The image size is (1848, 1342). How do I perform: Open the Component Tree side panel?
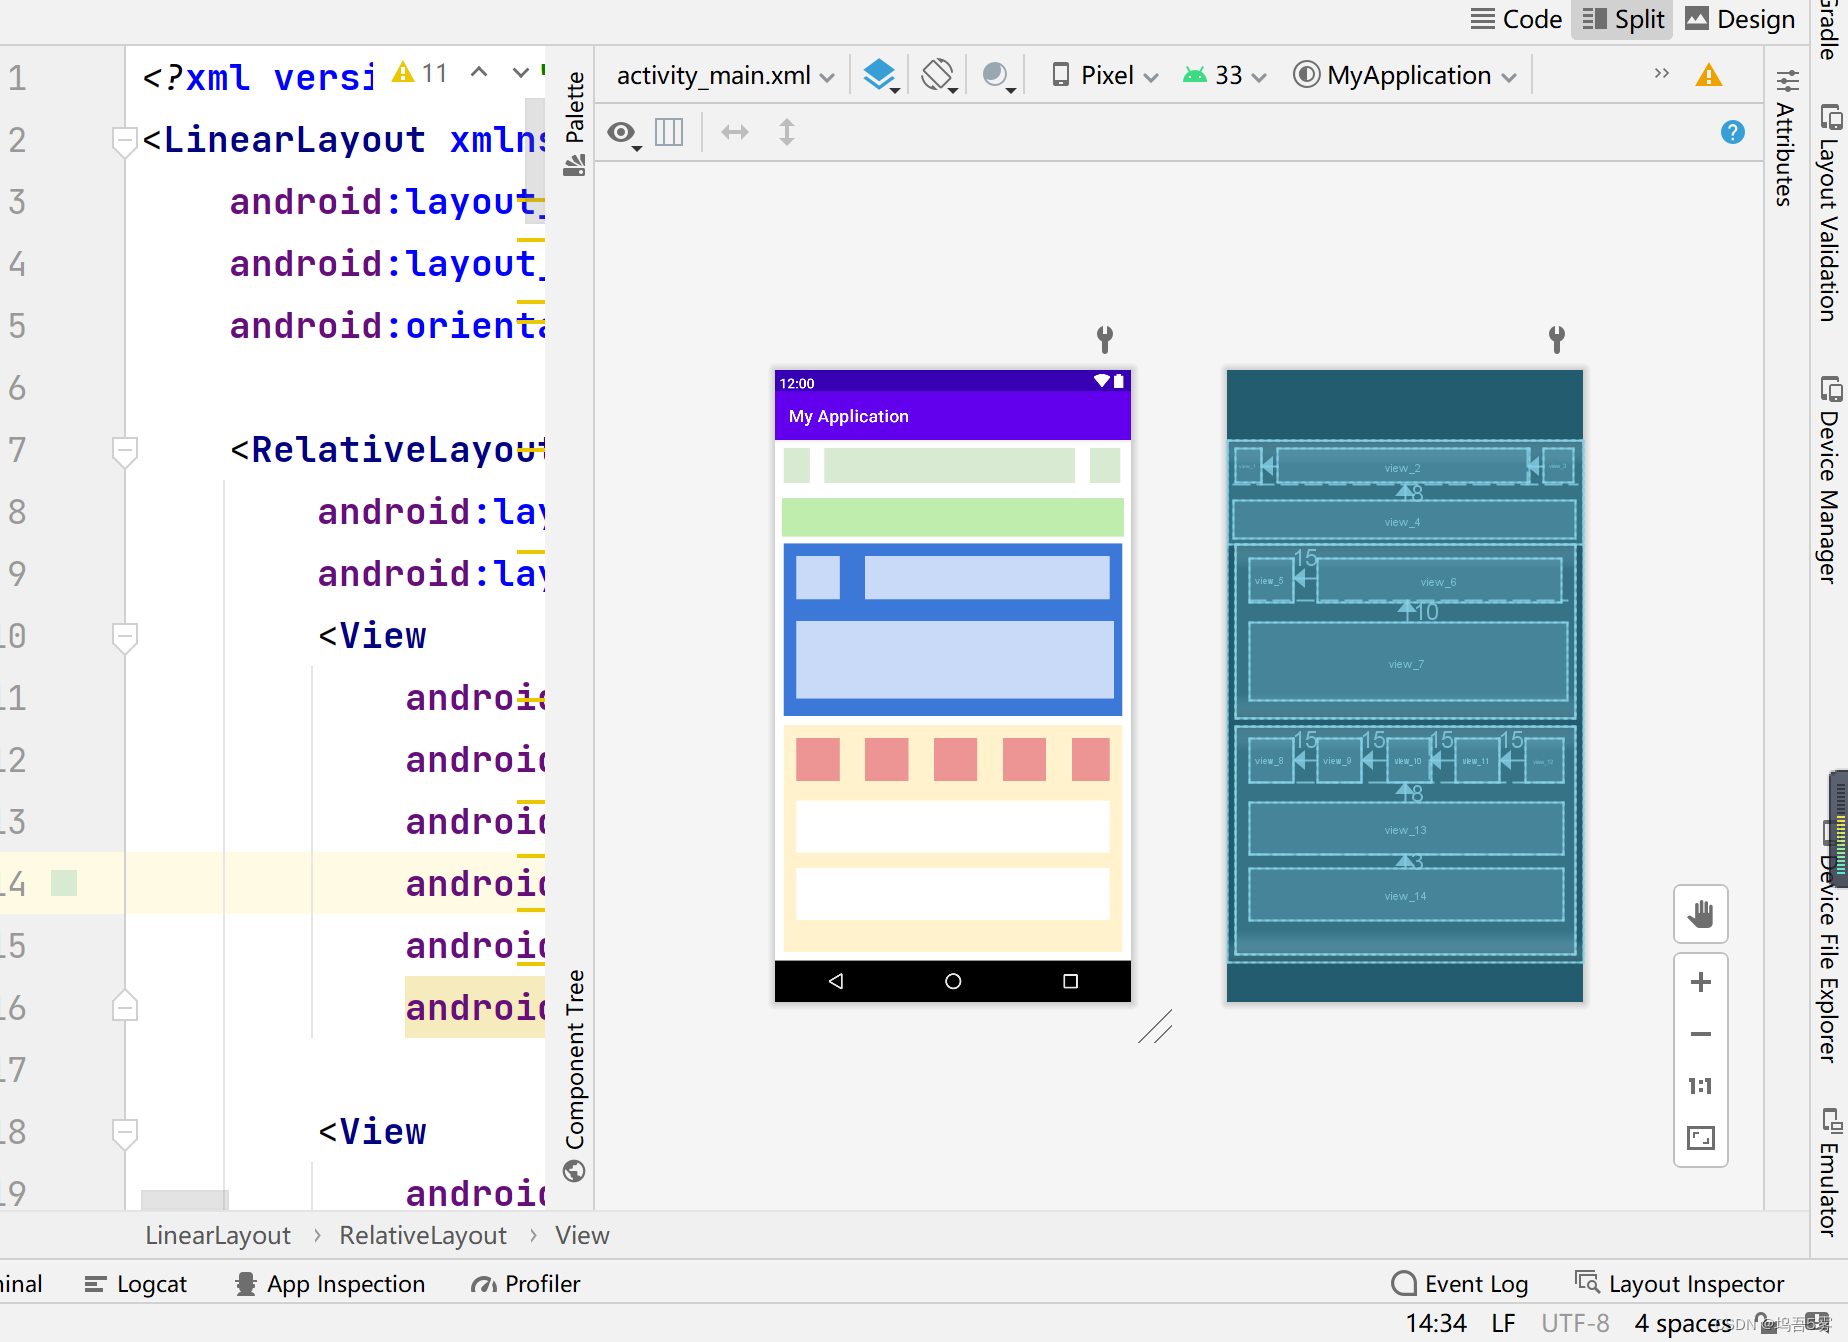coord(574,1075)
